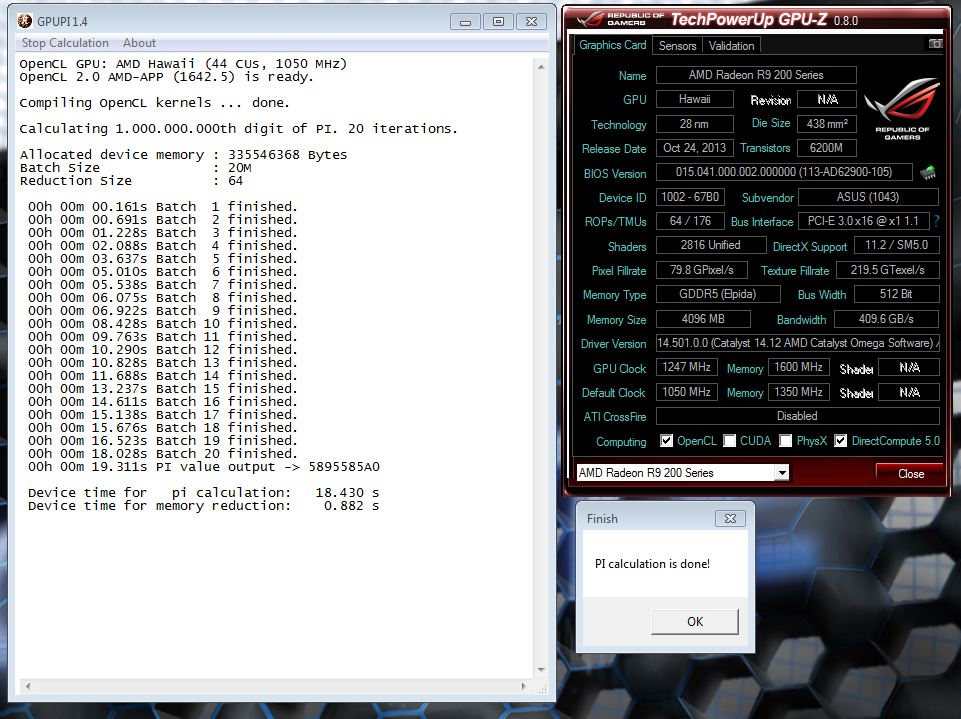Click the Republic of Gamers logo in GPU-Z

[x=902, y=108]
